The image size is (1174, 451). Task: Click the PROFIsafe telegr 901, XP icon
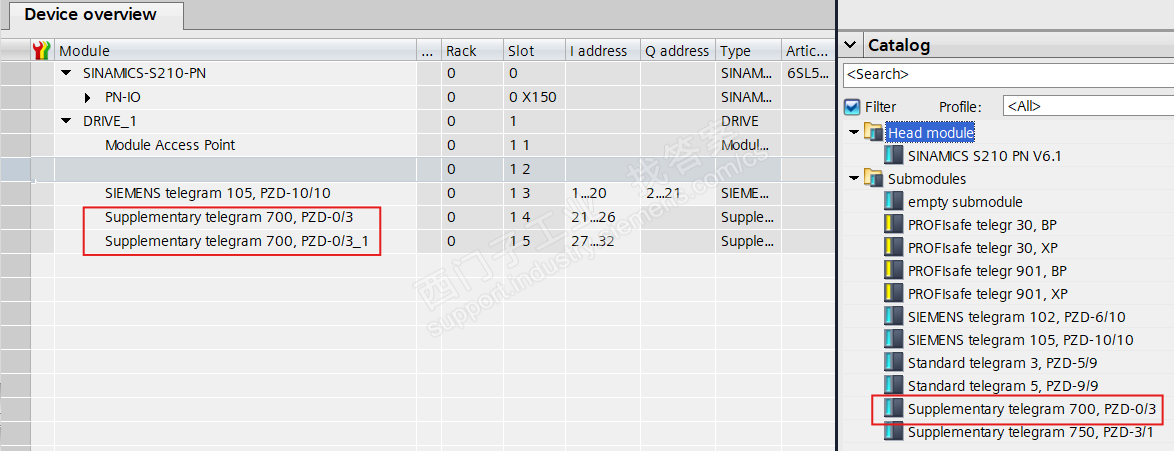coord(893,294)
